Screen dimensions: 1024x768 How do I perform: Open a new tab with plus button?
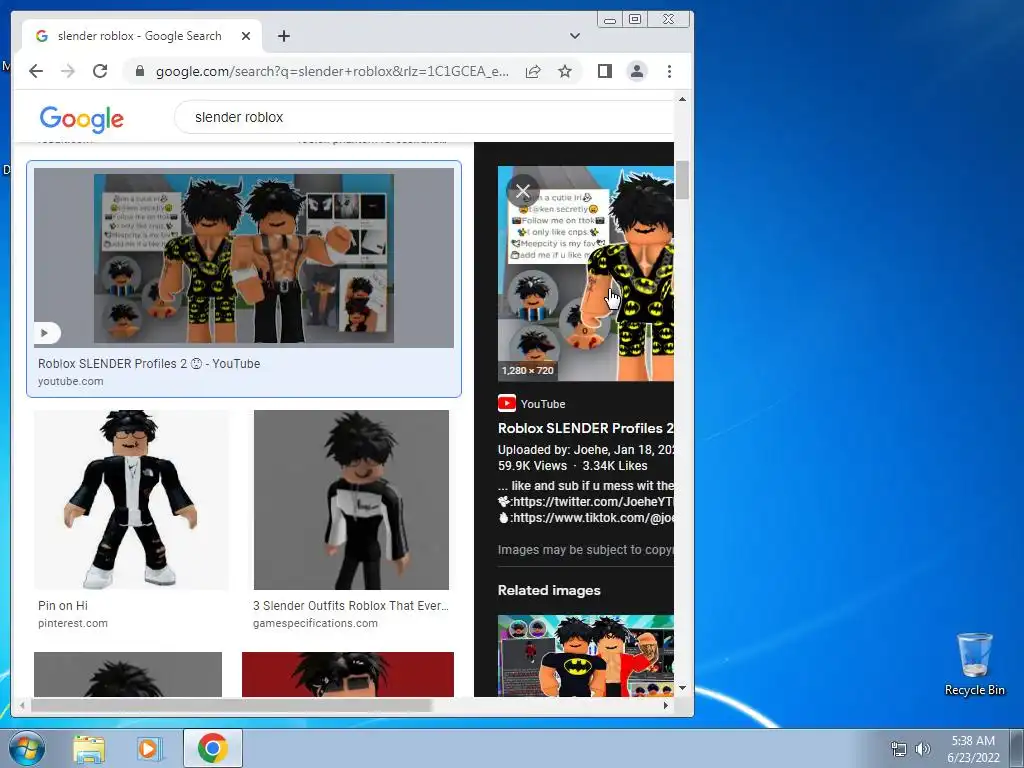tap(283, 36)
